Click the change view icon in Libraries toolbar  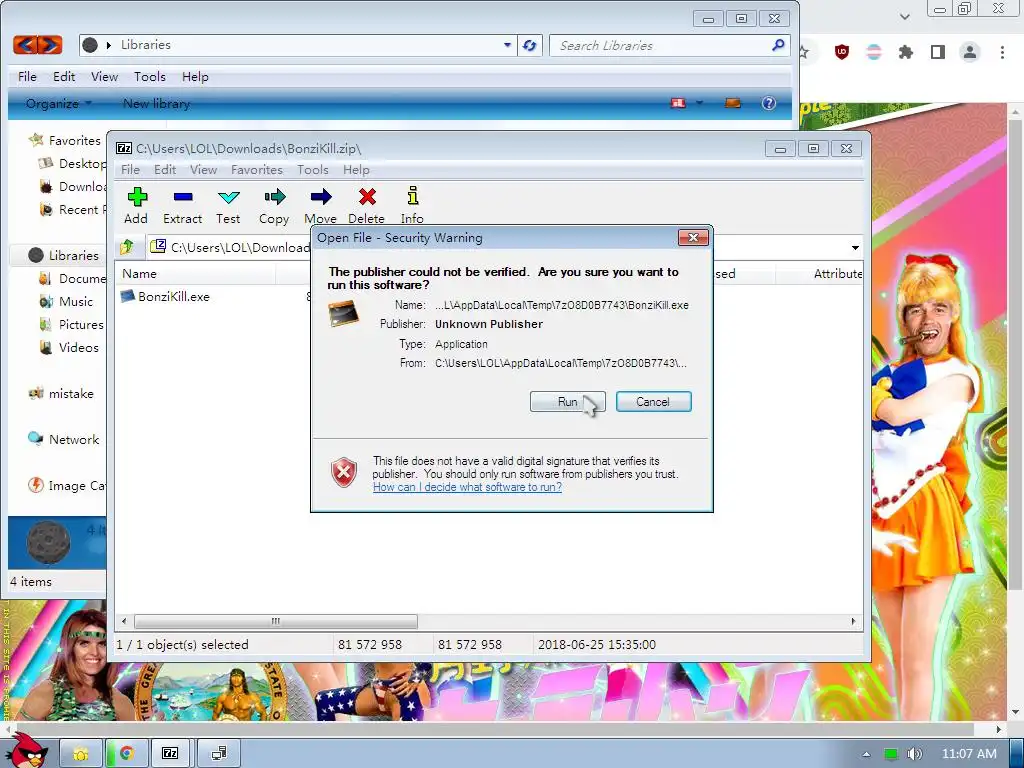point(678,103)
